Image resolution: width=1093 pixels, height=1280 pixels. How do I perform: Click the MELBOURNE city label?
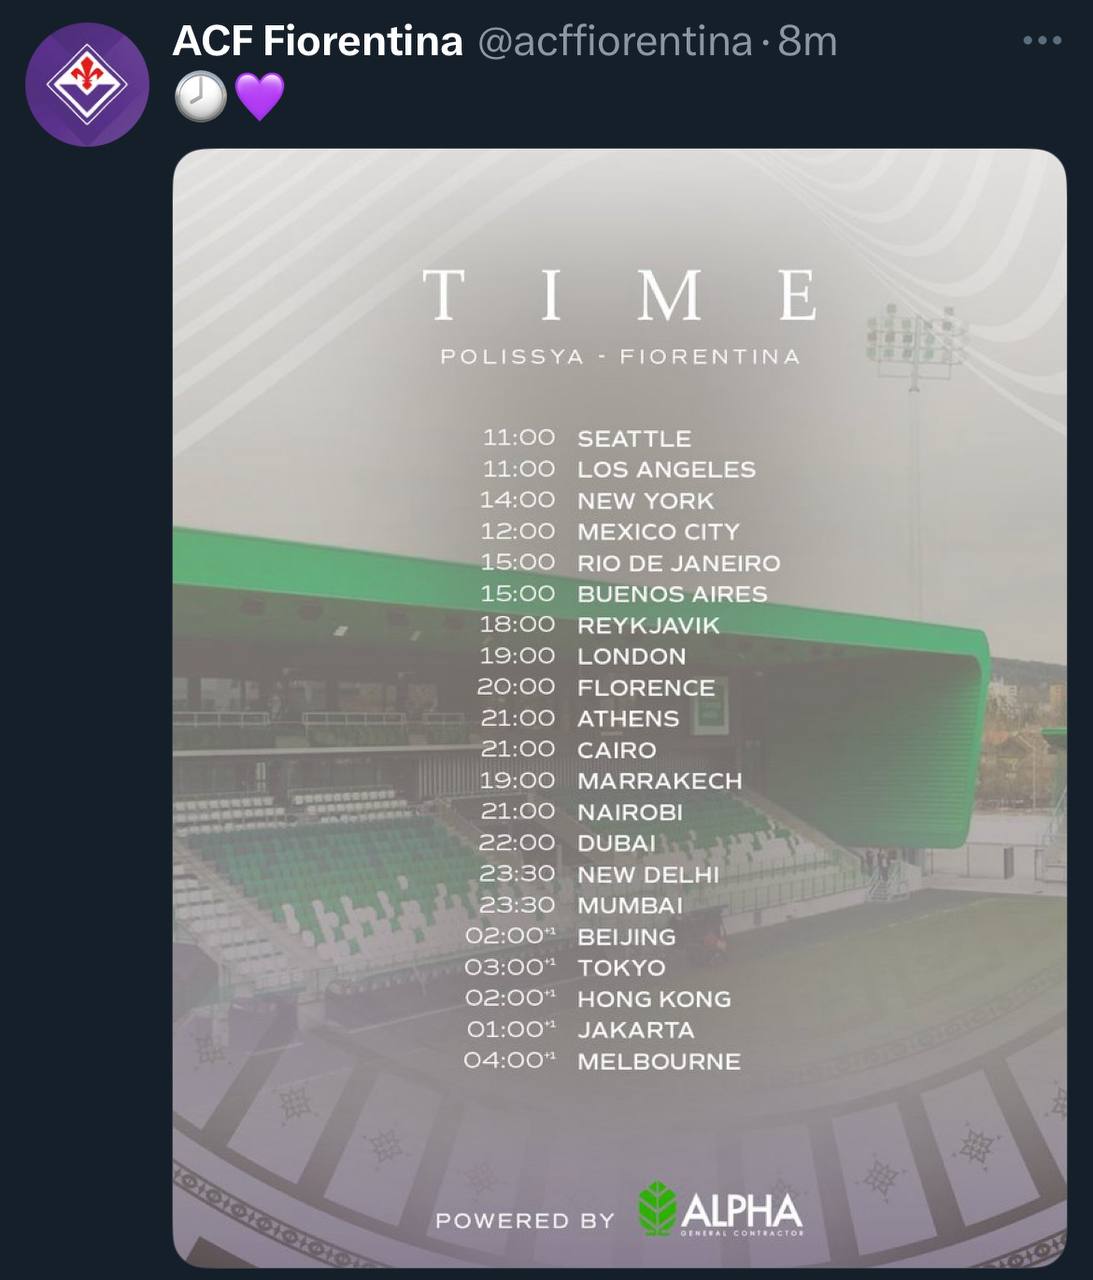[659, 1062]
